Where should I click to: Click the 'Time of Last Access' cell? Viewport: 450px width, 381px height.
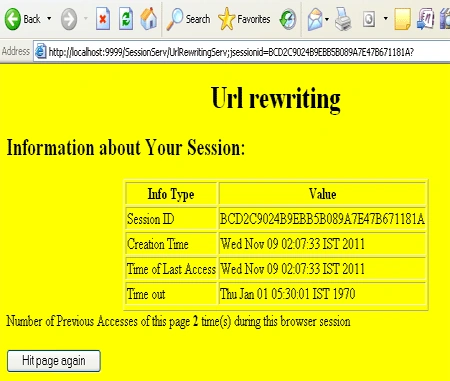pos(171,269)
